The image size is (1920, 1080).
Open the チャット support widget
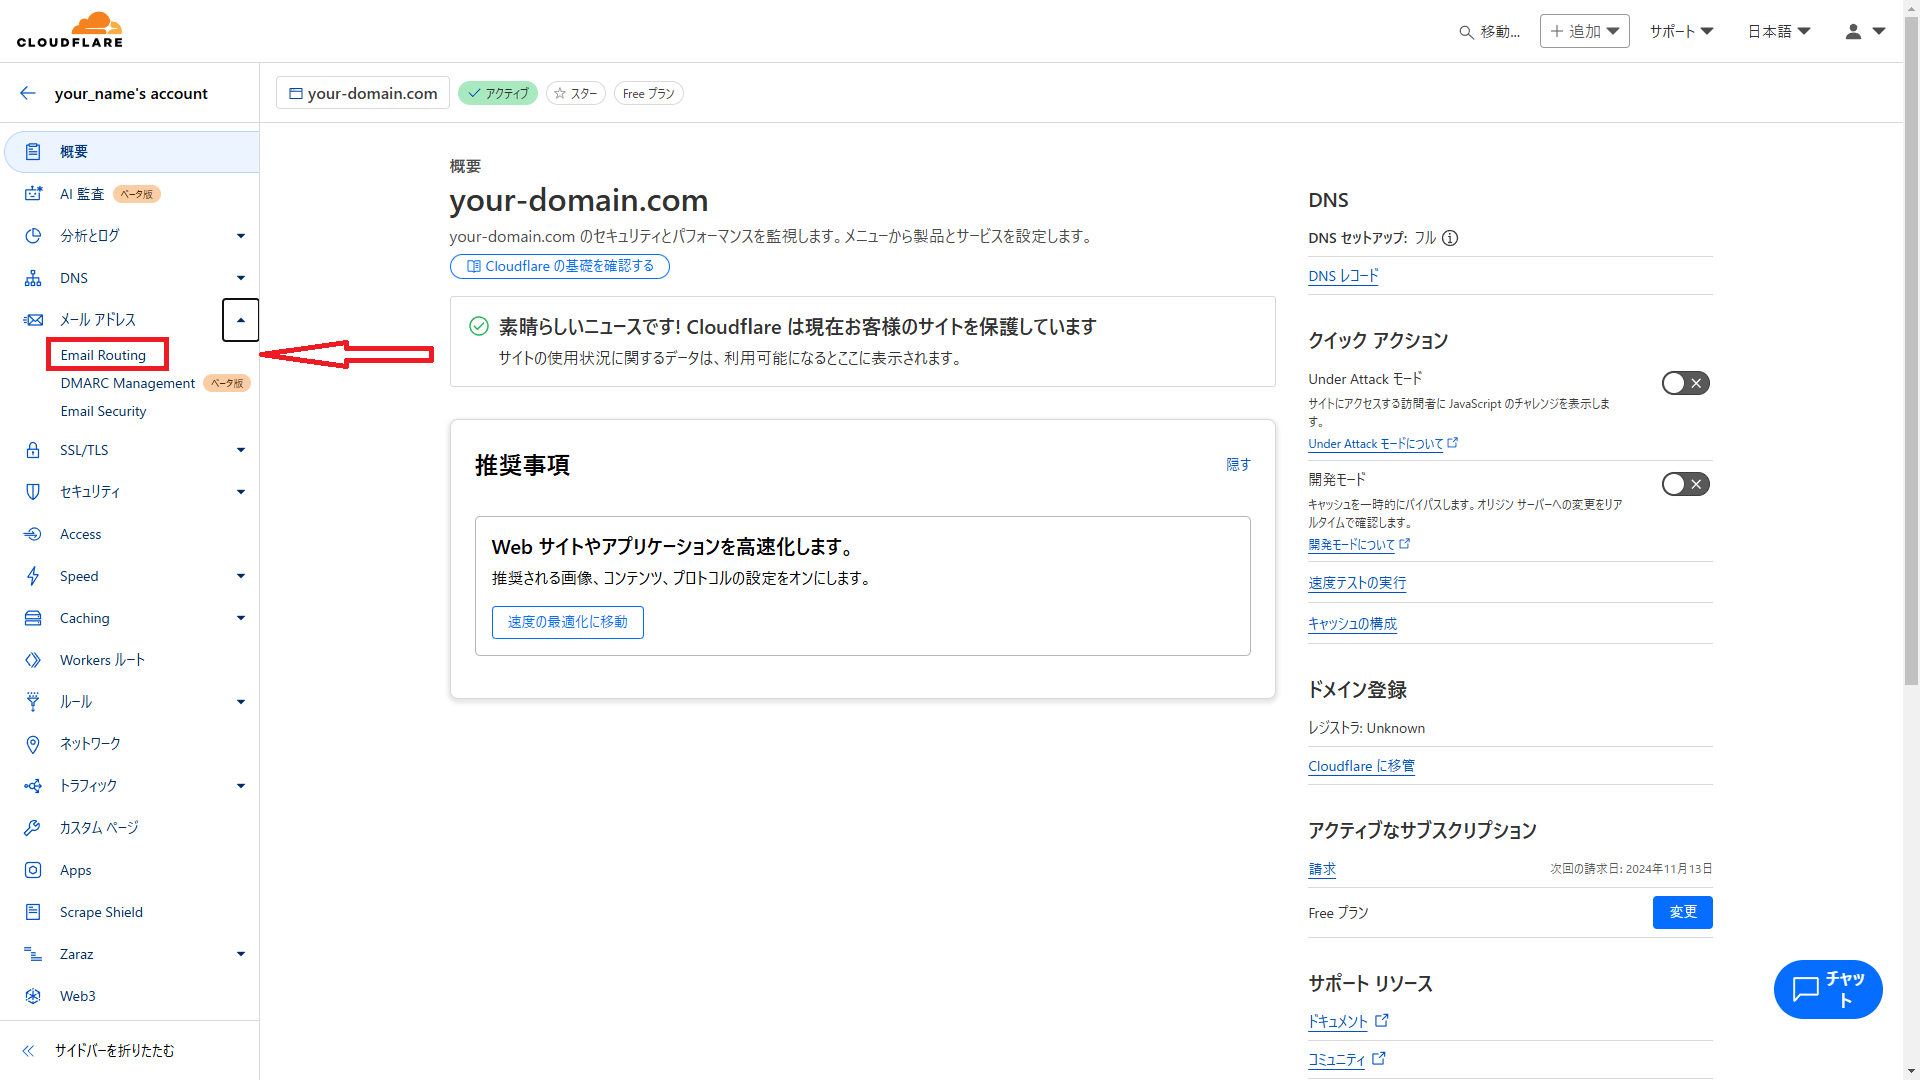1828,989
